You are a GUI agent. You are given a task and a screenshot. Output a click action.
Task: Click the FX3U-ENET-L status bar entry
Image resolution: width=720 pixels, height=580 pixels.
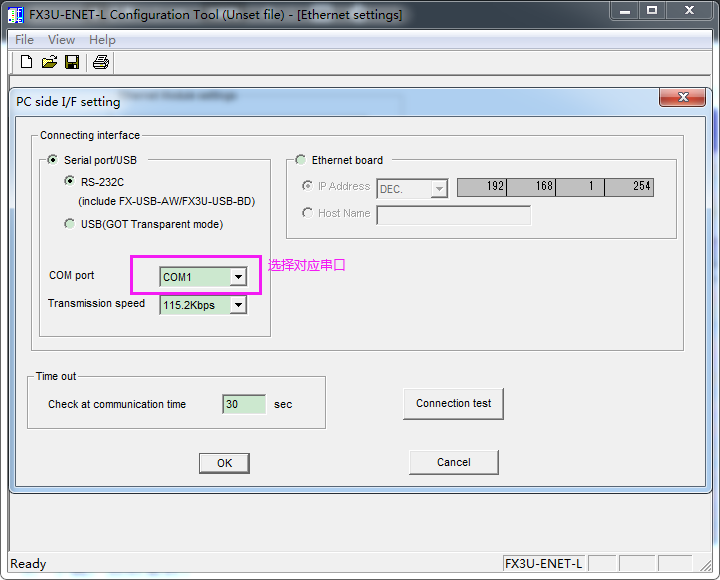click(x=544, y=563)
